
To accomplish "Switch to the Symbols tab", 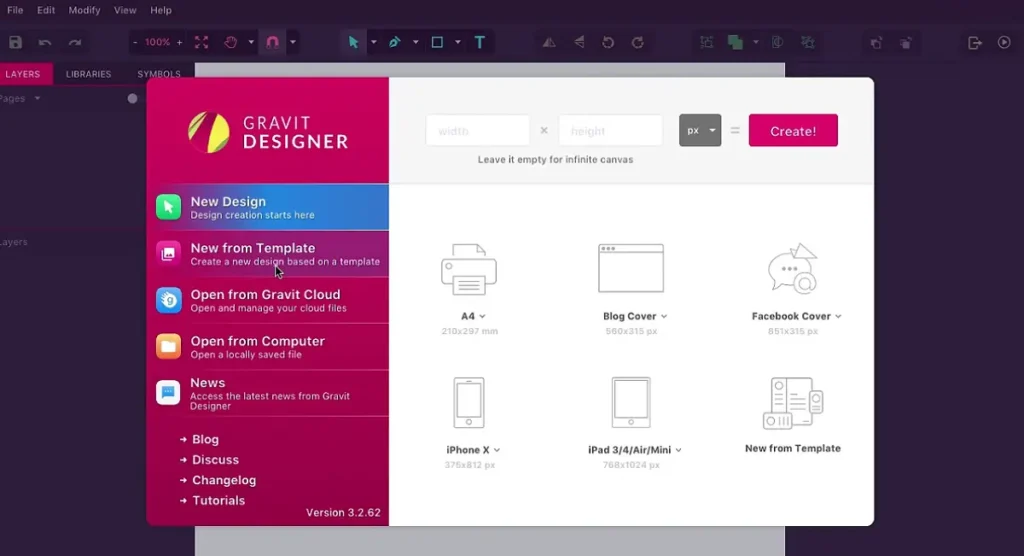I will point(159,74).
